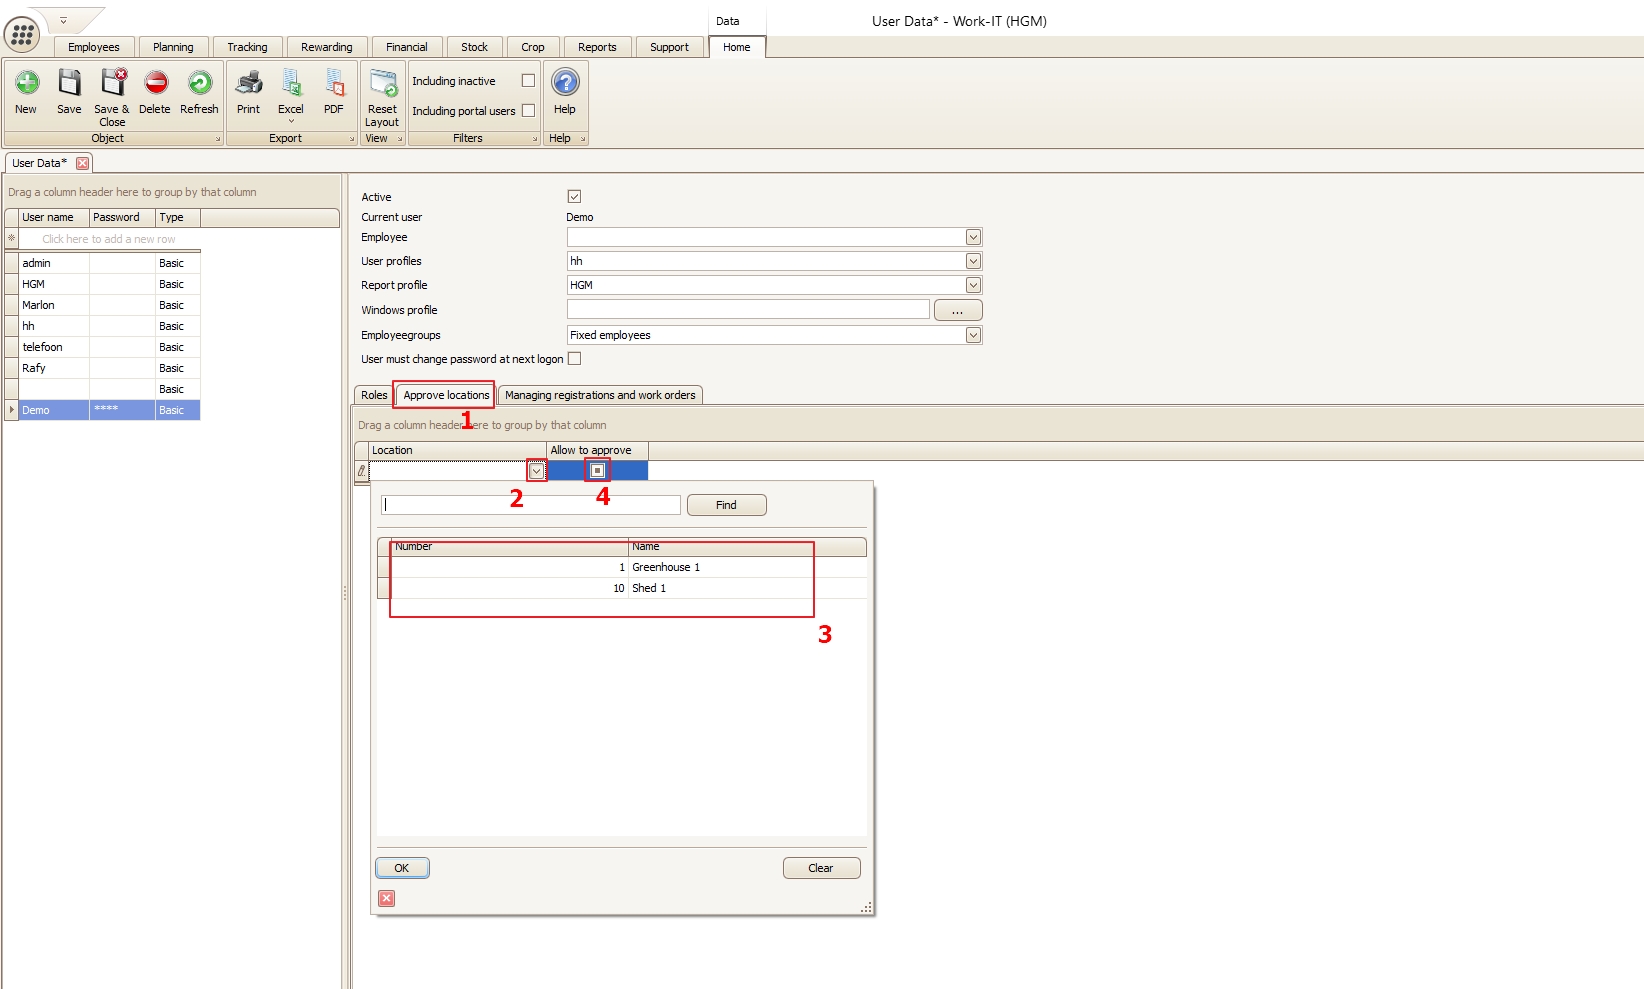Sort by the Number column header in popup
This screenshot has height=989, width=1644.
pyautogui.click(x=509, y=547)
